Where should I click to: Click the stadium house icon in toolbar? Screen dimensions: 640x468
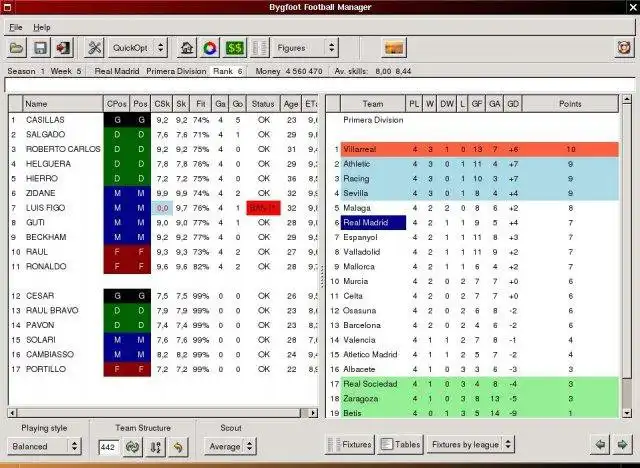187,48
